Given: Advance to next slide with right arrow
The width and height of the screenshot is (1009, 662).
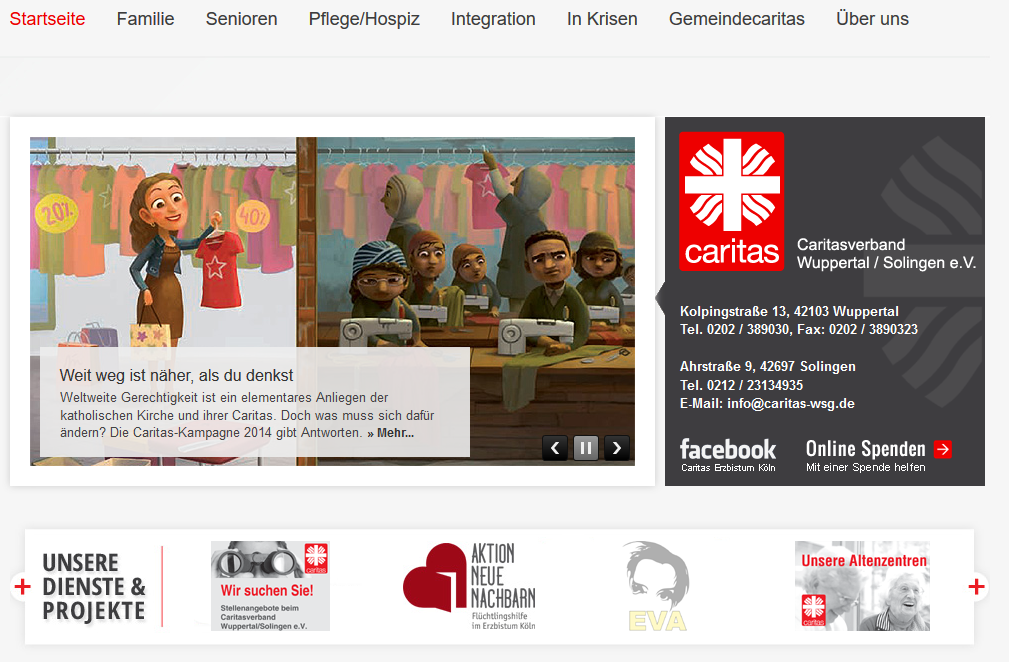Looking at the screenshot, I should [616, 448].
